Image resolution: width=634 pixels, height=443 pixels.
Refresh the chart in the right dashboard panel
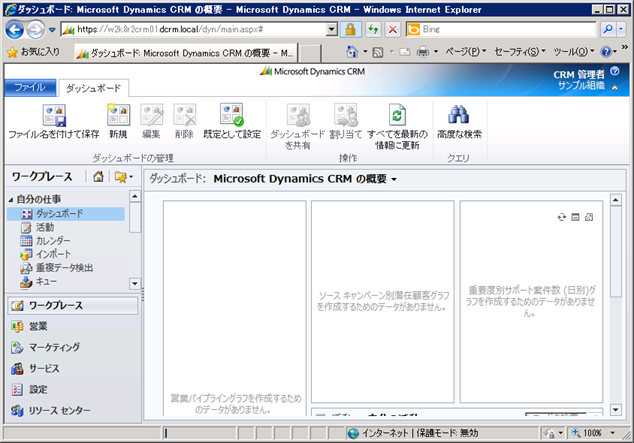click(562, 217)
